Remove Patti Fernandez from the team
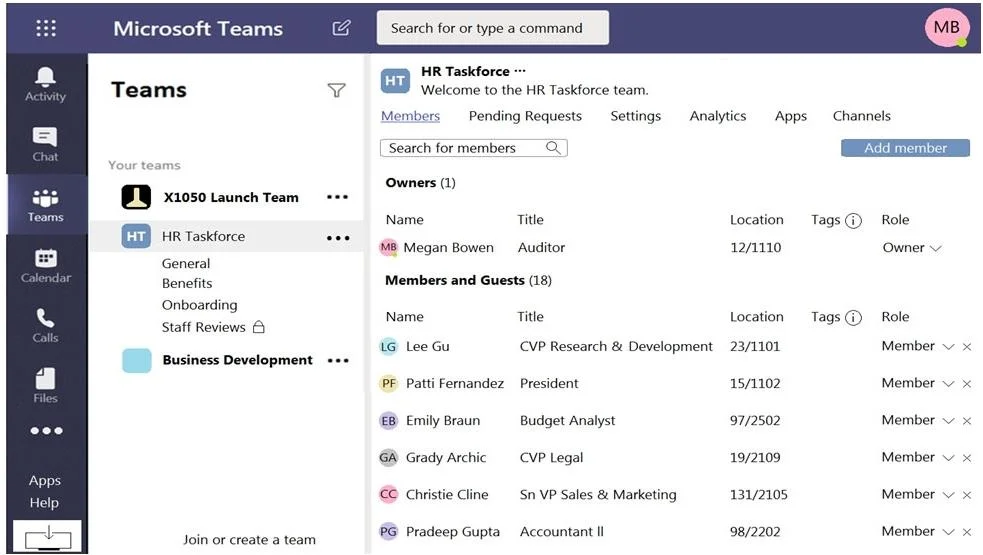The width and height of the screenshot is (983, 555). (967, 384)
